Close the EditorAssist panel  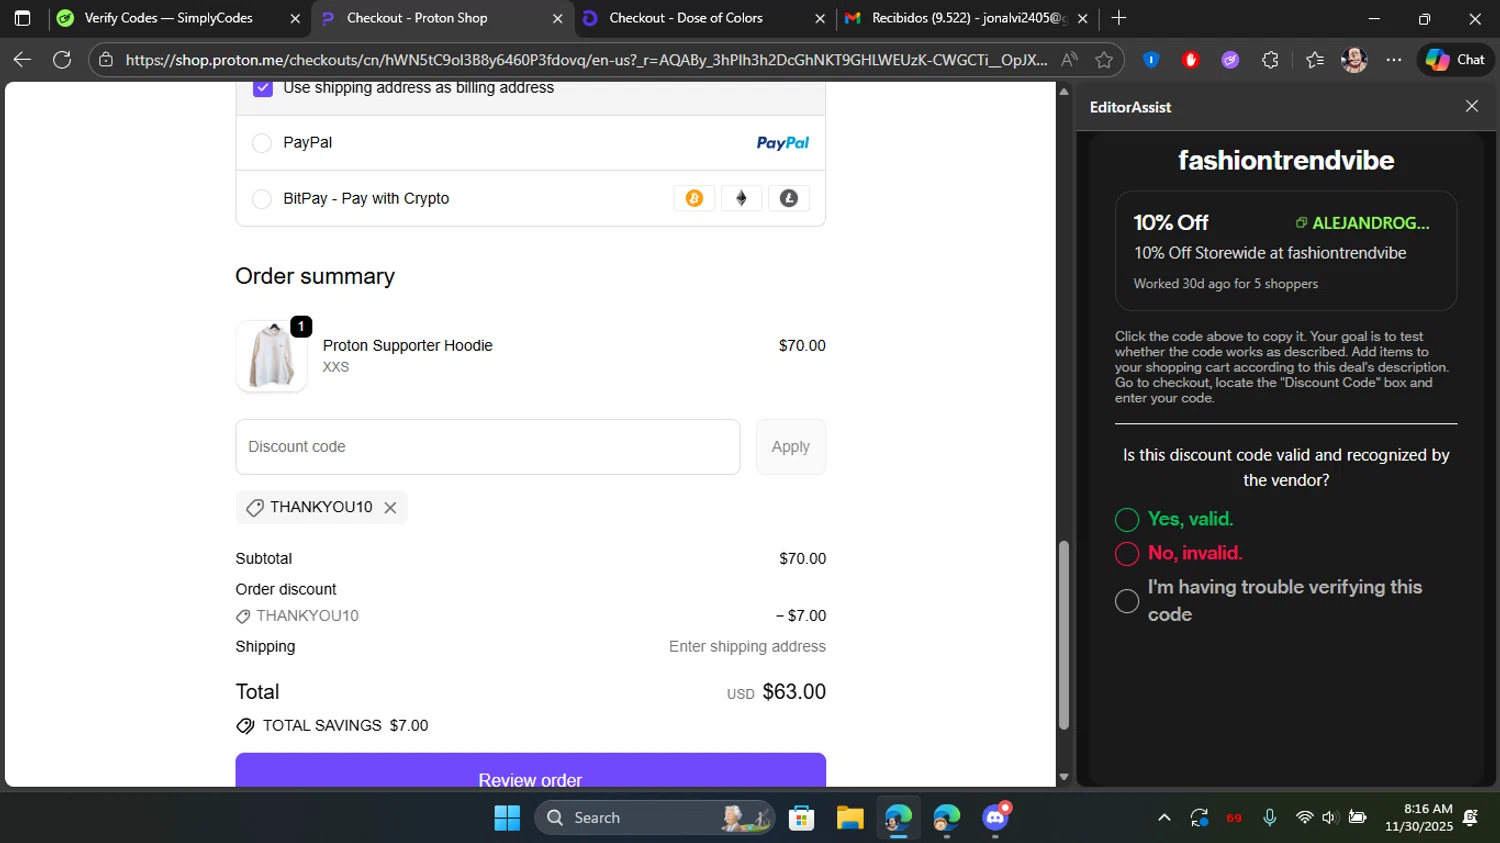point(1471,106)
